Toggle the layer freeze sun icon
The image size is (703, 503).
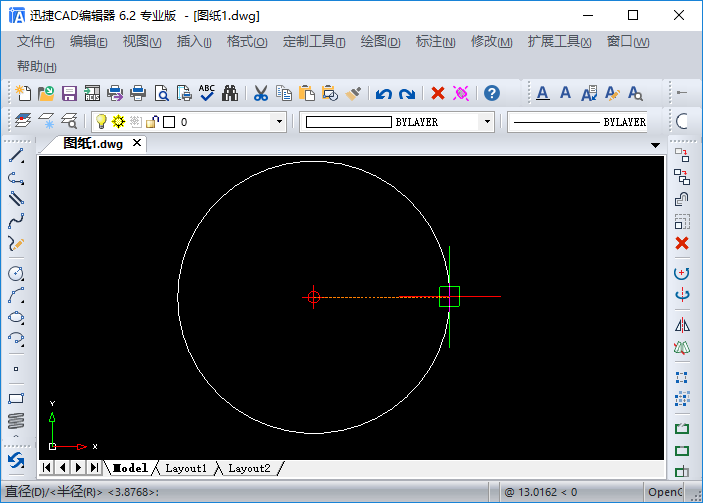[x=118, y=121]
